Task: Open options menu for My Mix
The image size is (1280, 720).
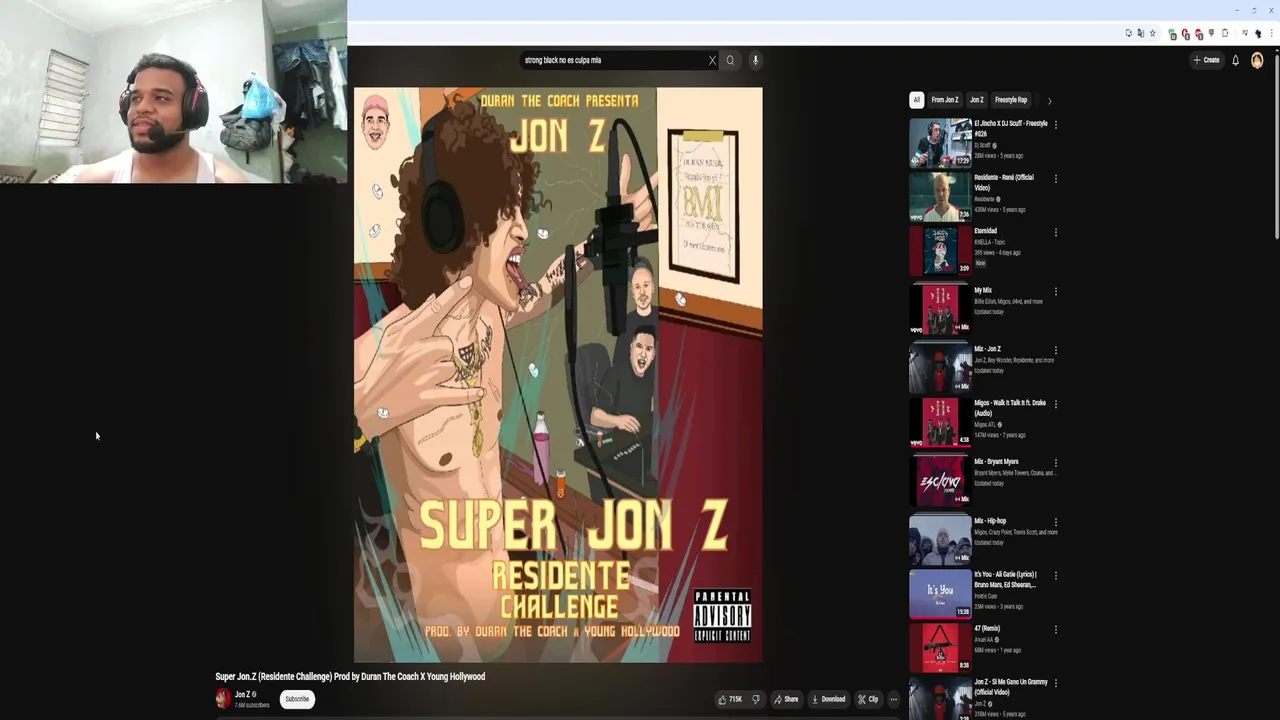Action: click(1056, 292)
